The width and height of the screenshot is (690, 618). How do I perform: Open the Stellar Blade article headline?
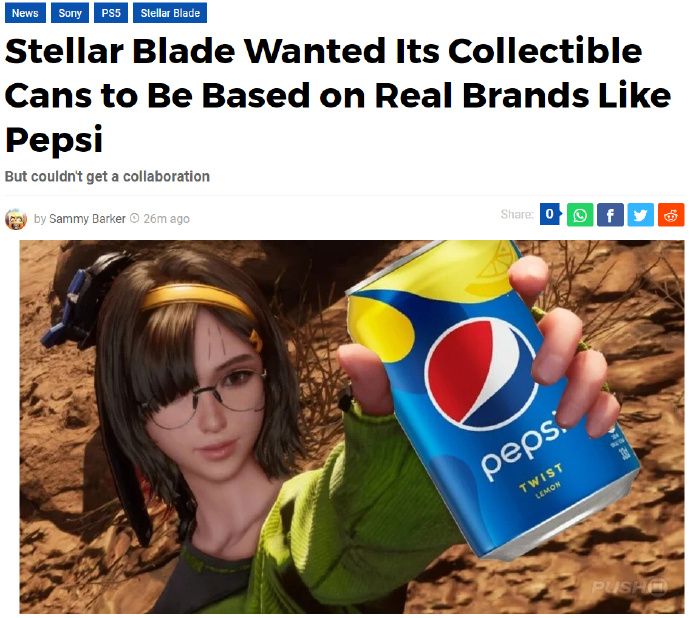tap(338, 95)
